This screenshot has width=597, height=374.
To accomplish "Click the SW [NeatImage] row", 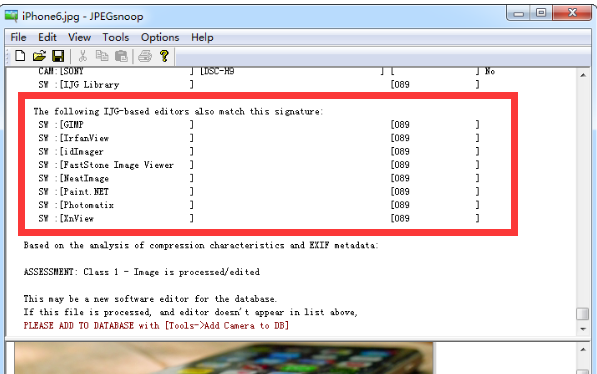I will [x=259, y=178].
